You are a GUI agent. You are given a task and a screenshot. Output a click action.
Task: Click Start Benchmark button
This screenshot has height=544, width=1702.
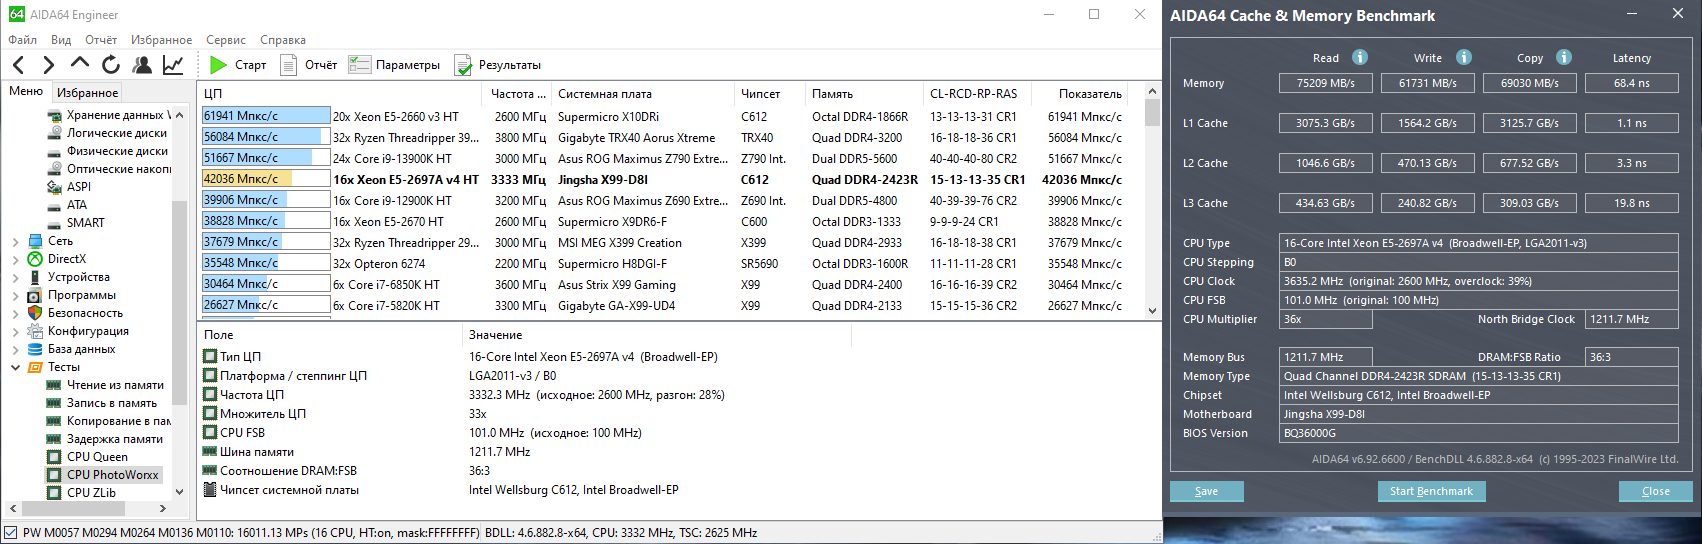click(x=1431, y=491)
